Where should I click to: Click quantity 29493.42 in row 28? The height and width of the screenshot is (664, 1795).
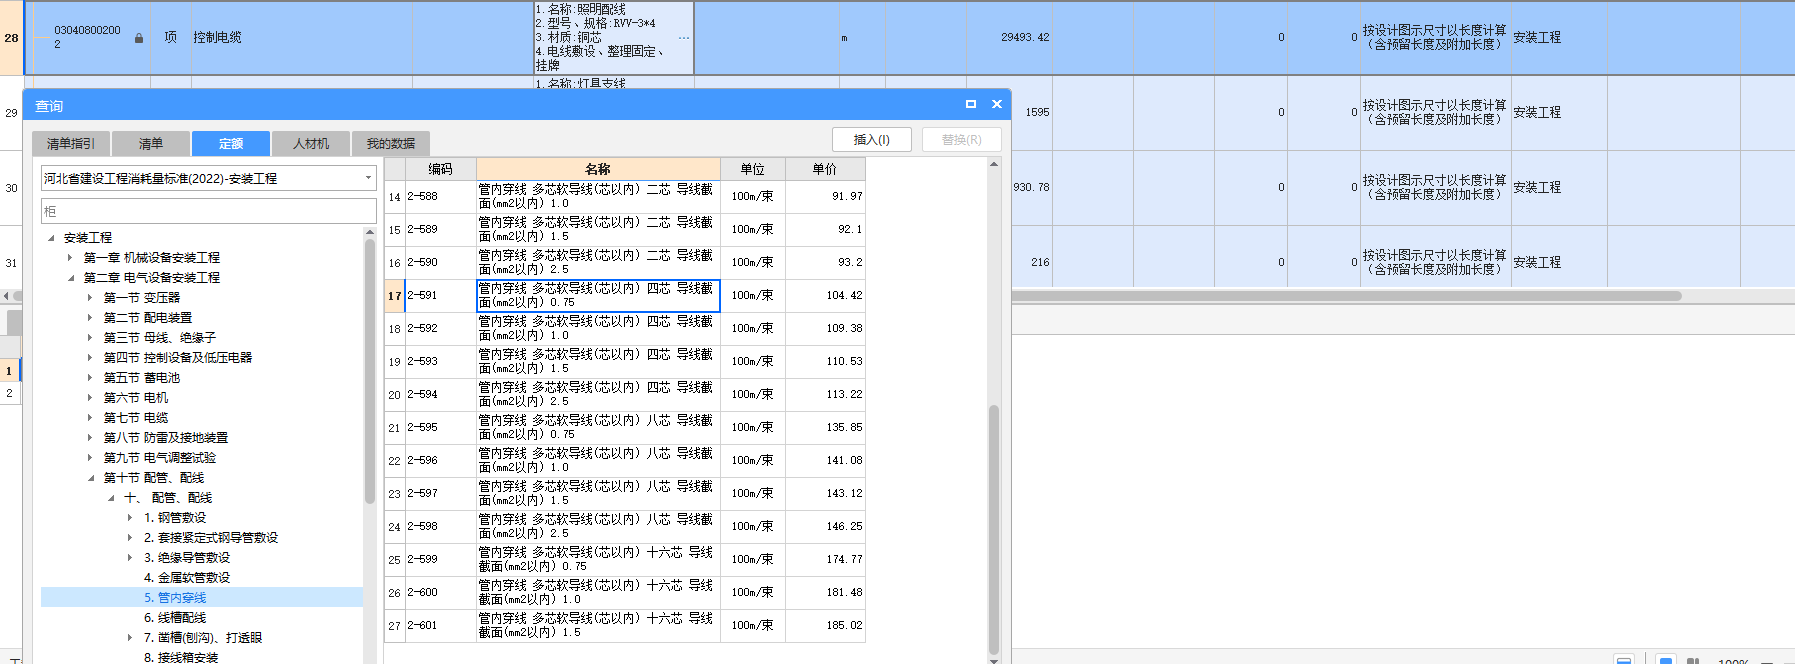1025,38
